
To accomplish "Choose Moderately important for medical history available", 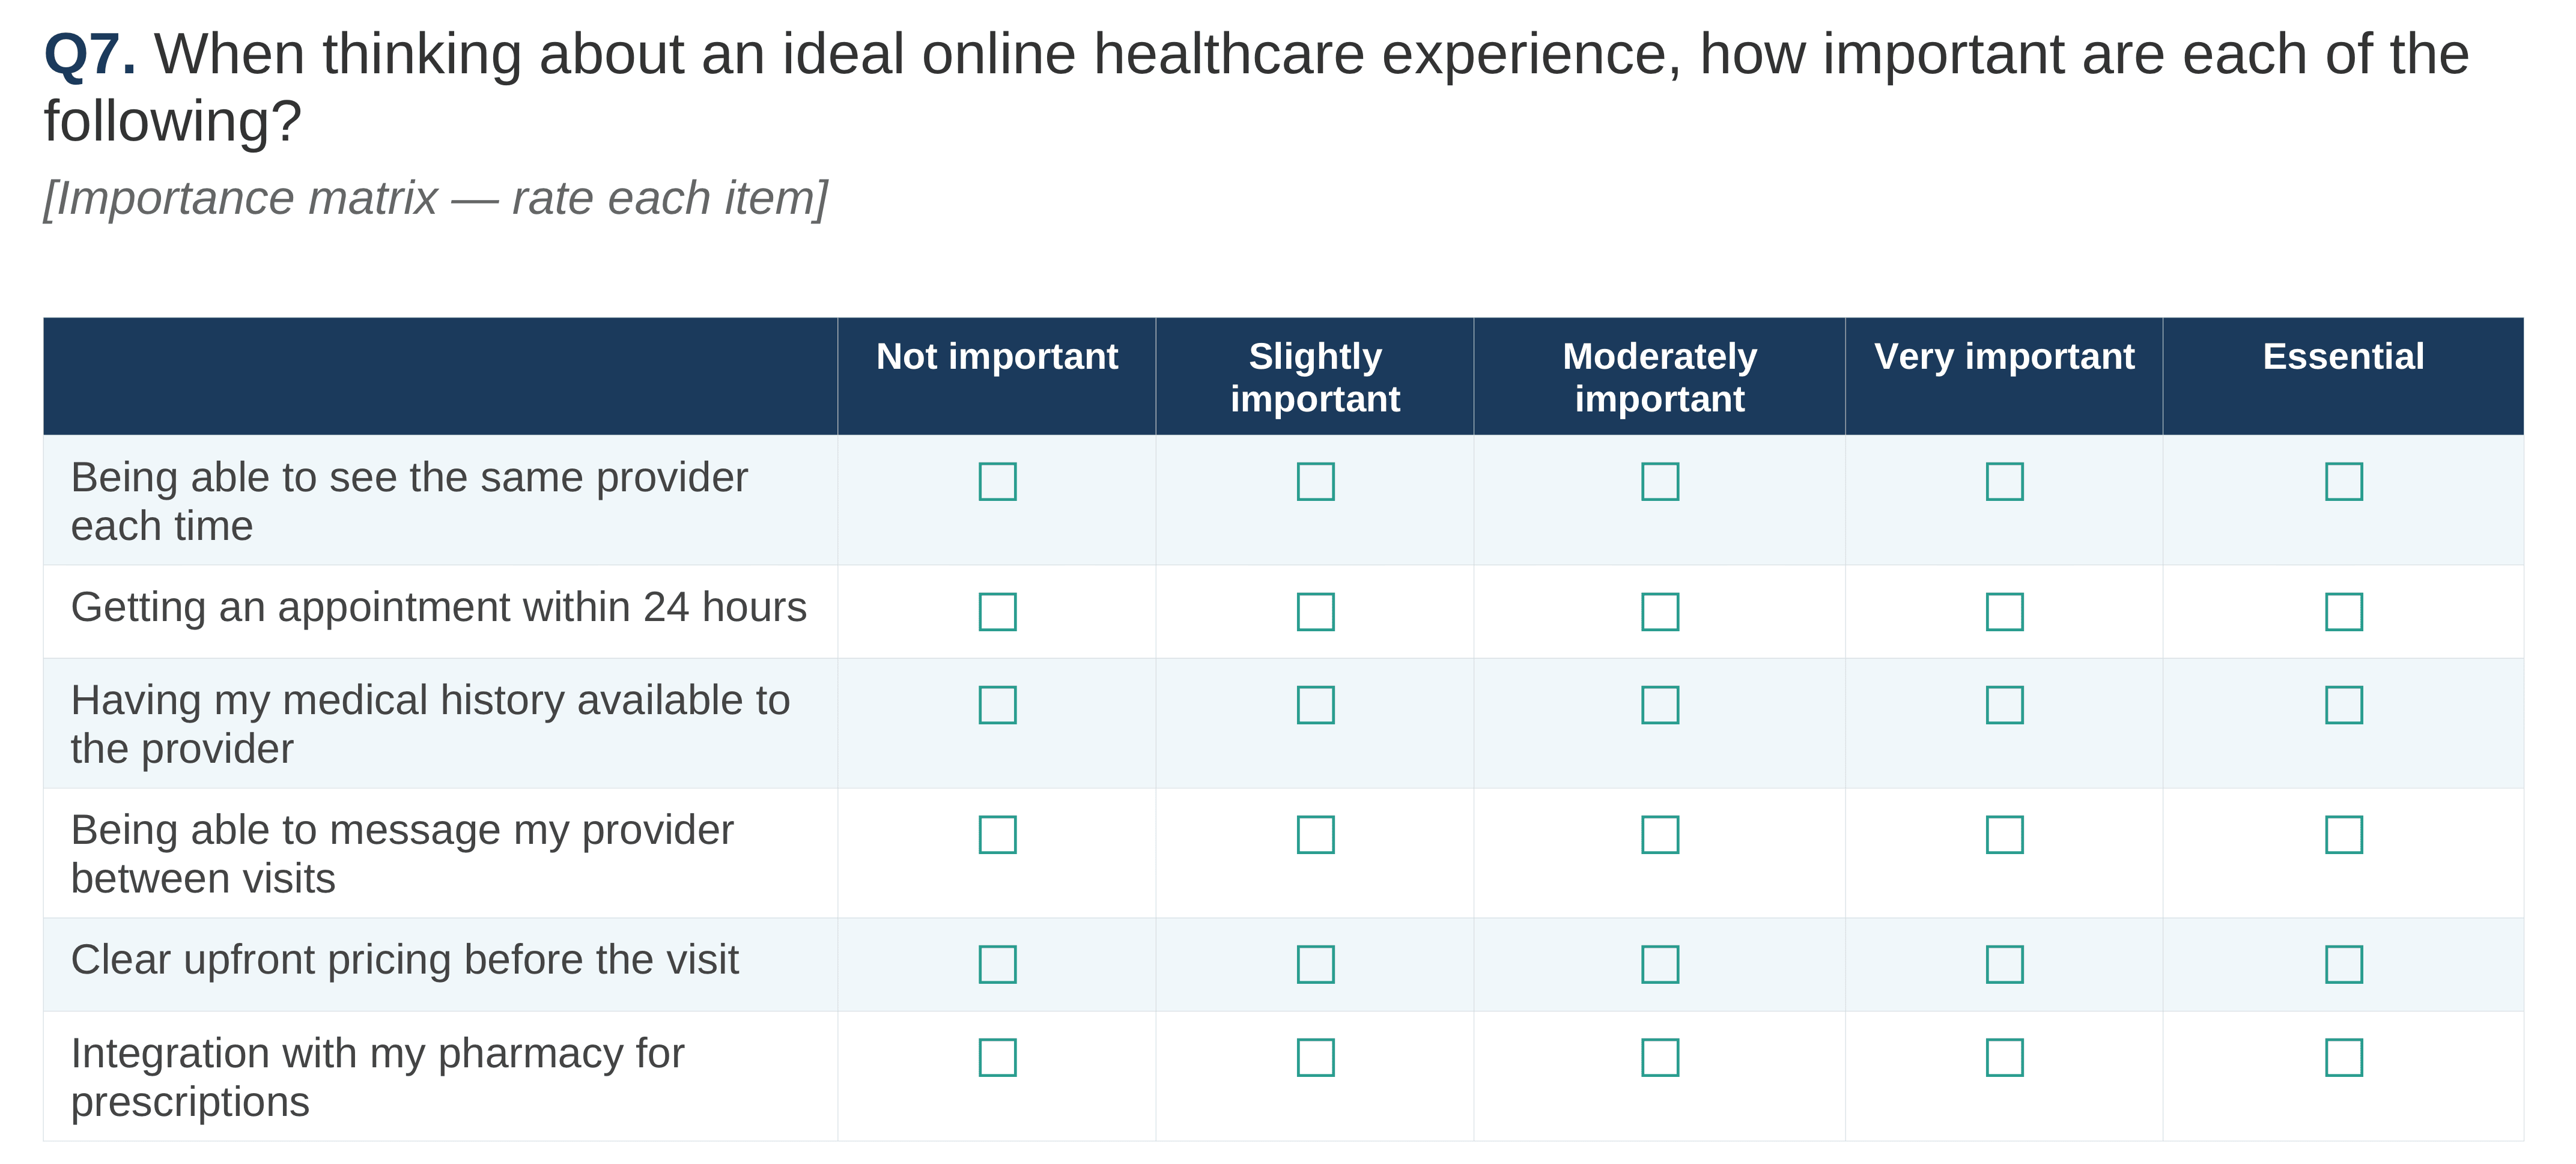I will (1659, 704).
